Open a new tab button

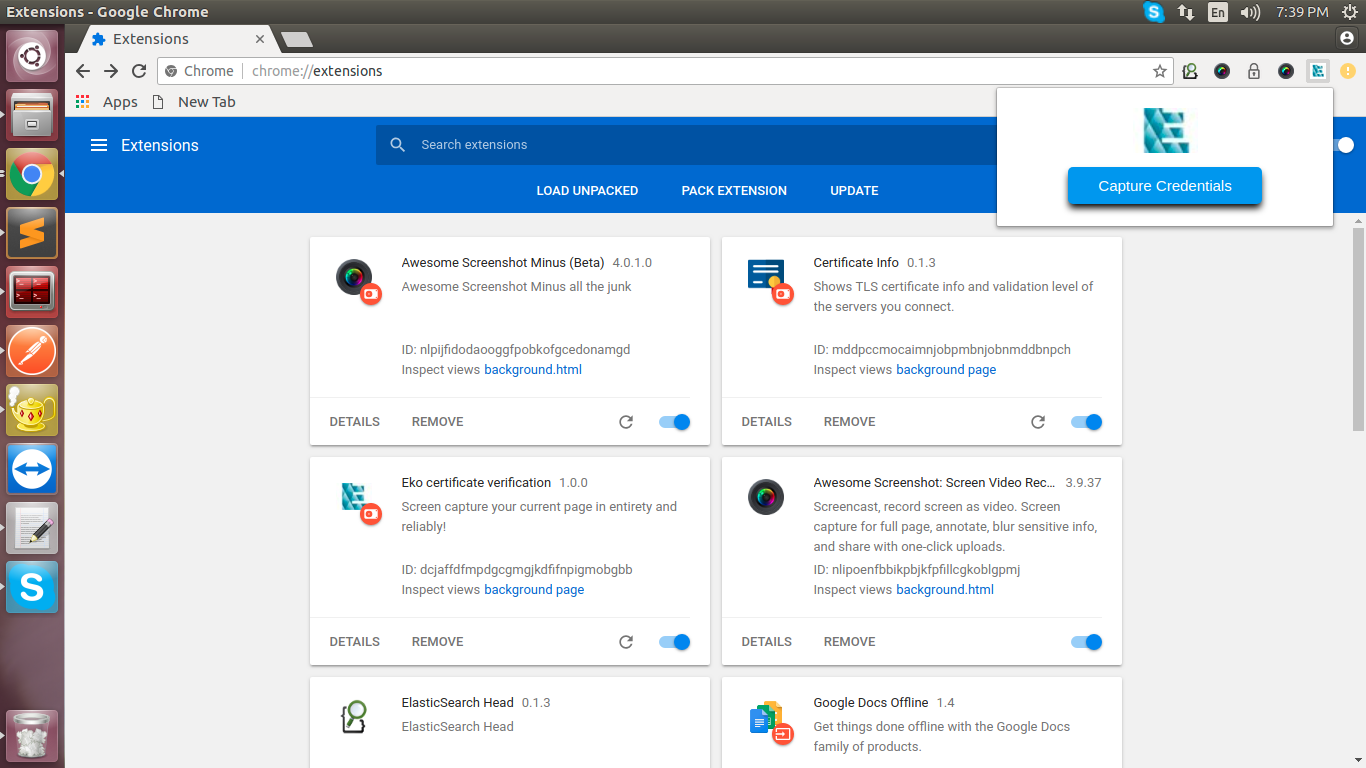(x=297, y=39)
